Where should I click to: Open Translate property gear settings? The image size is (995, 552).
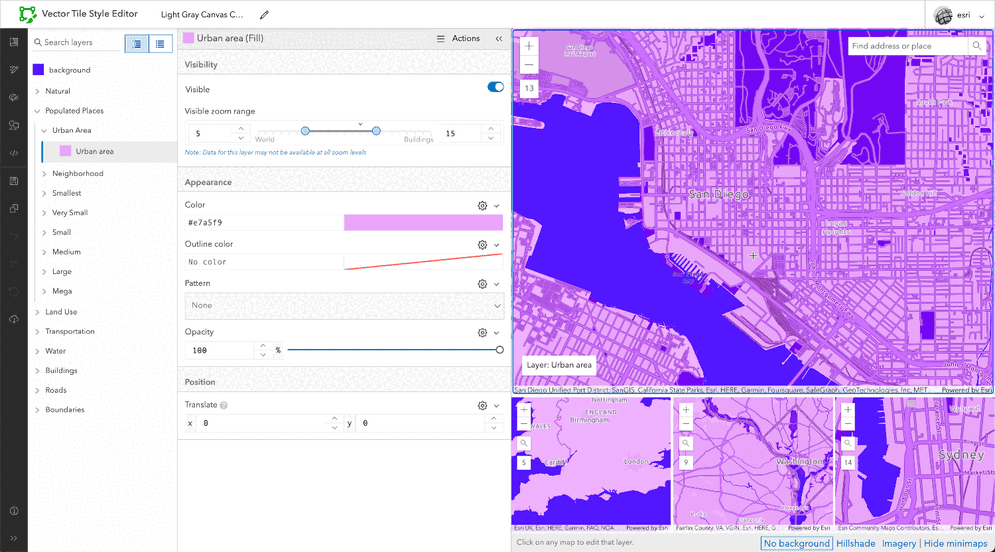pyautogui.click(x=482, y=405)
